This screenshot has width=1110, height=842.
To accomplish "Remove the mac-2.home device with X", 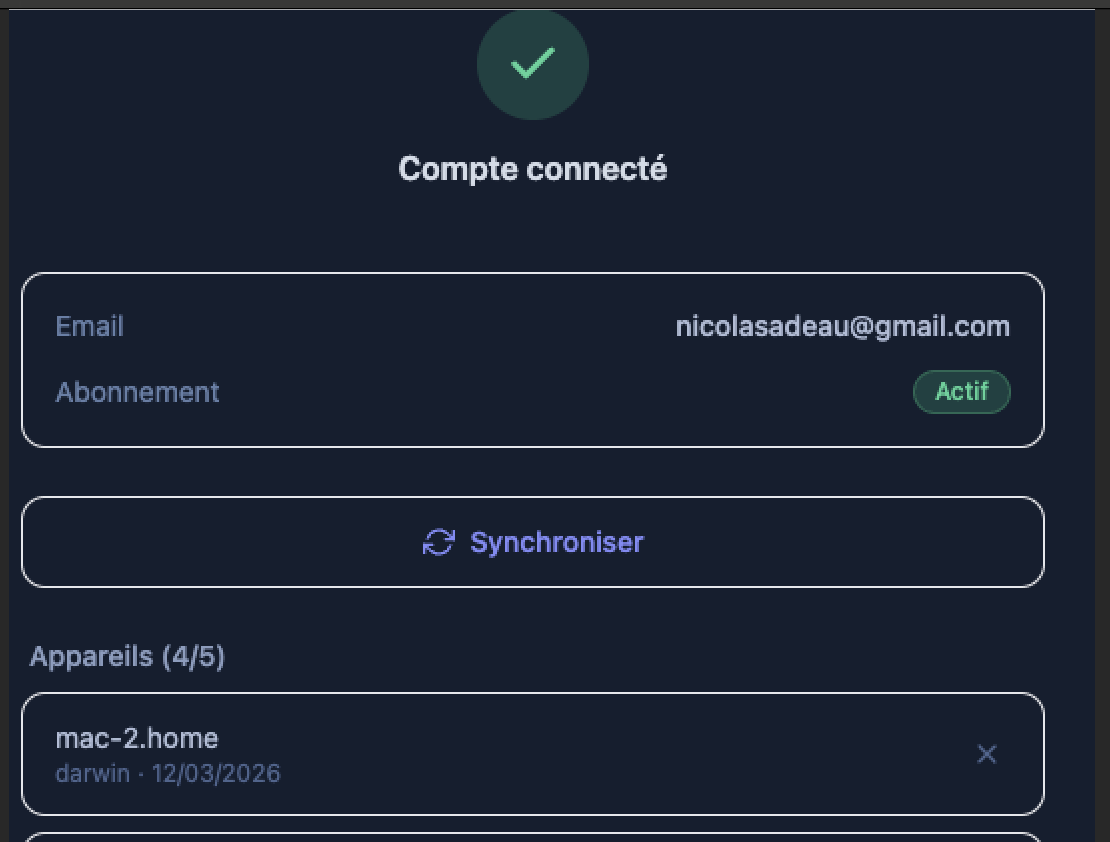I will pos(986,754).
